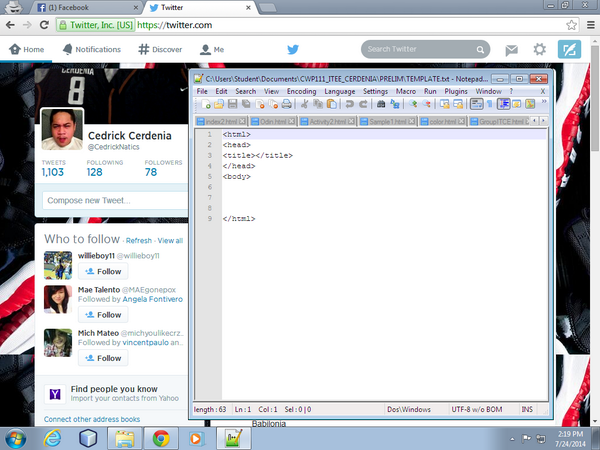Expand the hidden Notepad++ toolbar icons chevron
This screenshot has width=600, height=450.
coord(544,102)
